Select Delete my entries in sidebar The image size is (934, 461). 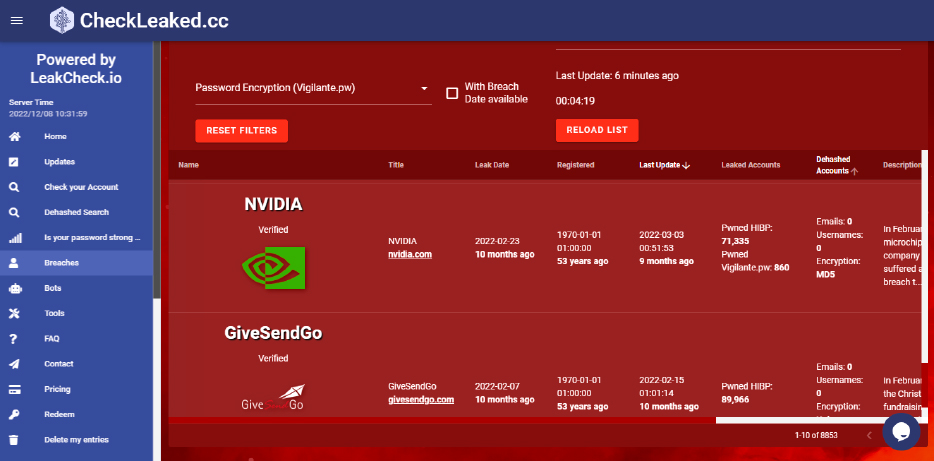(x=76, y=440)
